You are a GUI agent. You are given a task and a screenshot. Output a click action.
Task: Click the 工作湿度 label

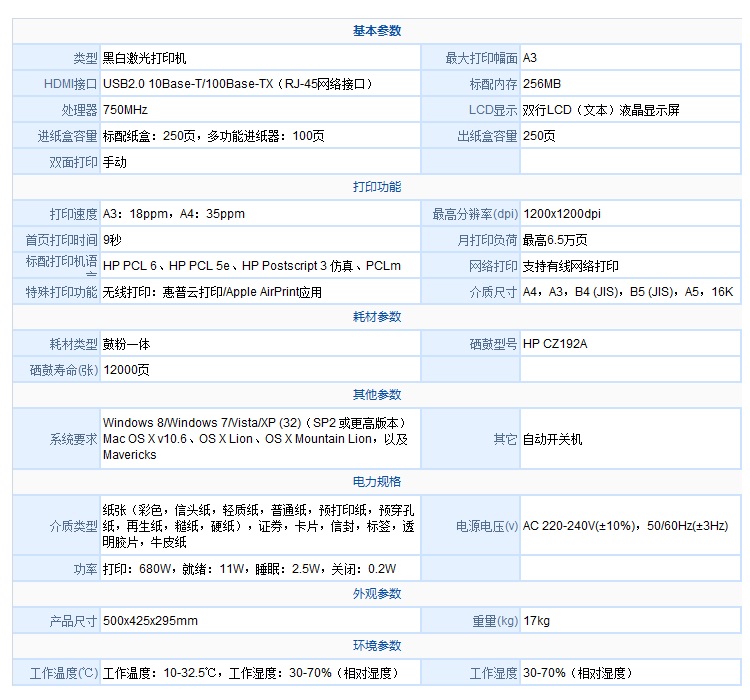(493, 674)
